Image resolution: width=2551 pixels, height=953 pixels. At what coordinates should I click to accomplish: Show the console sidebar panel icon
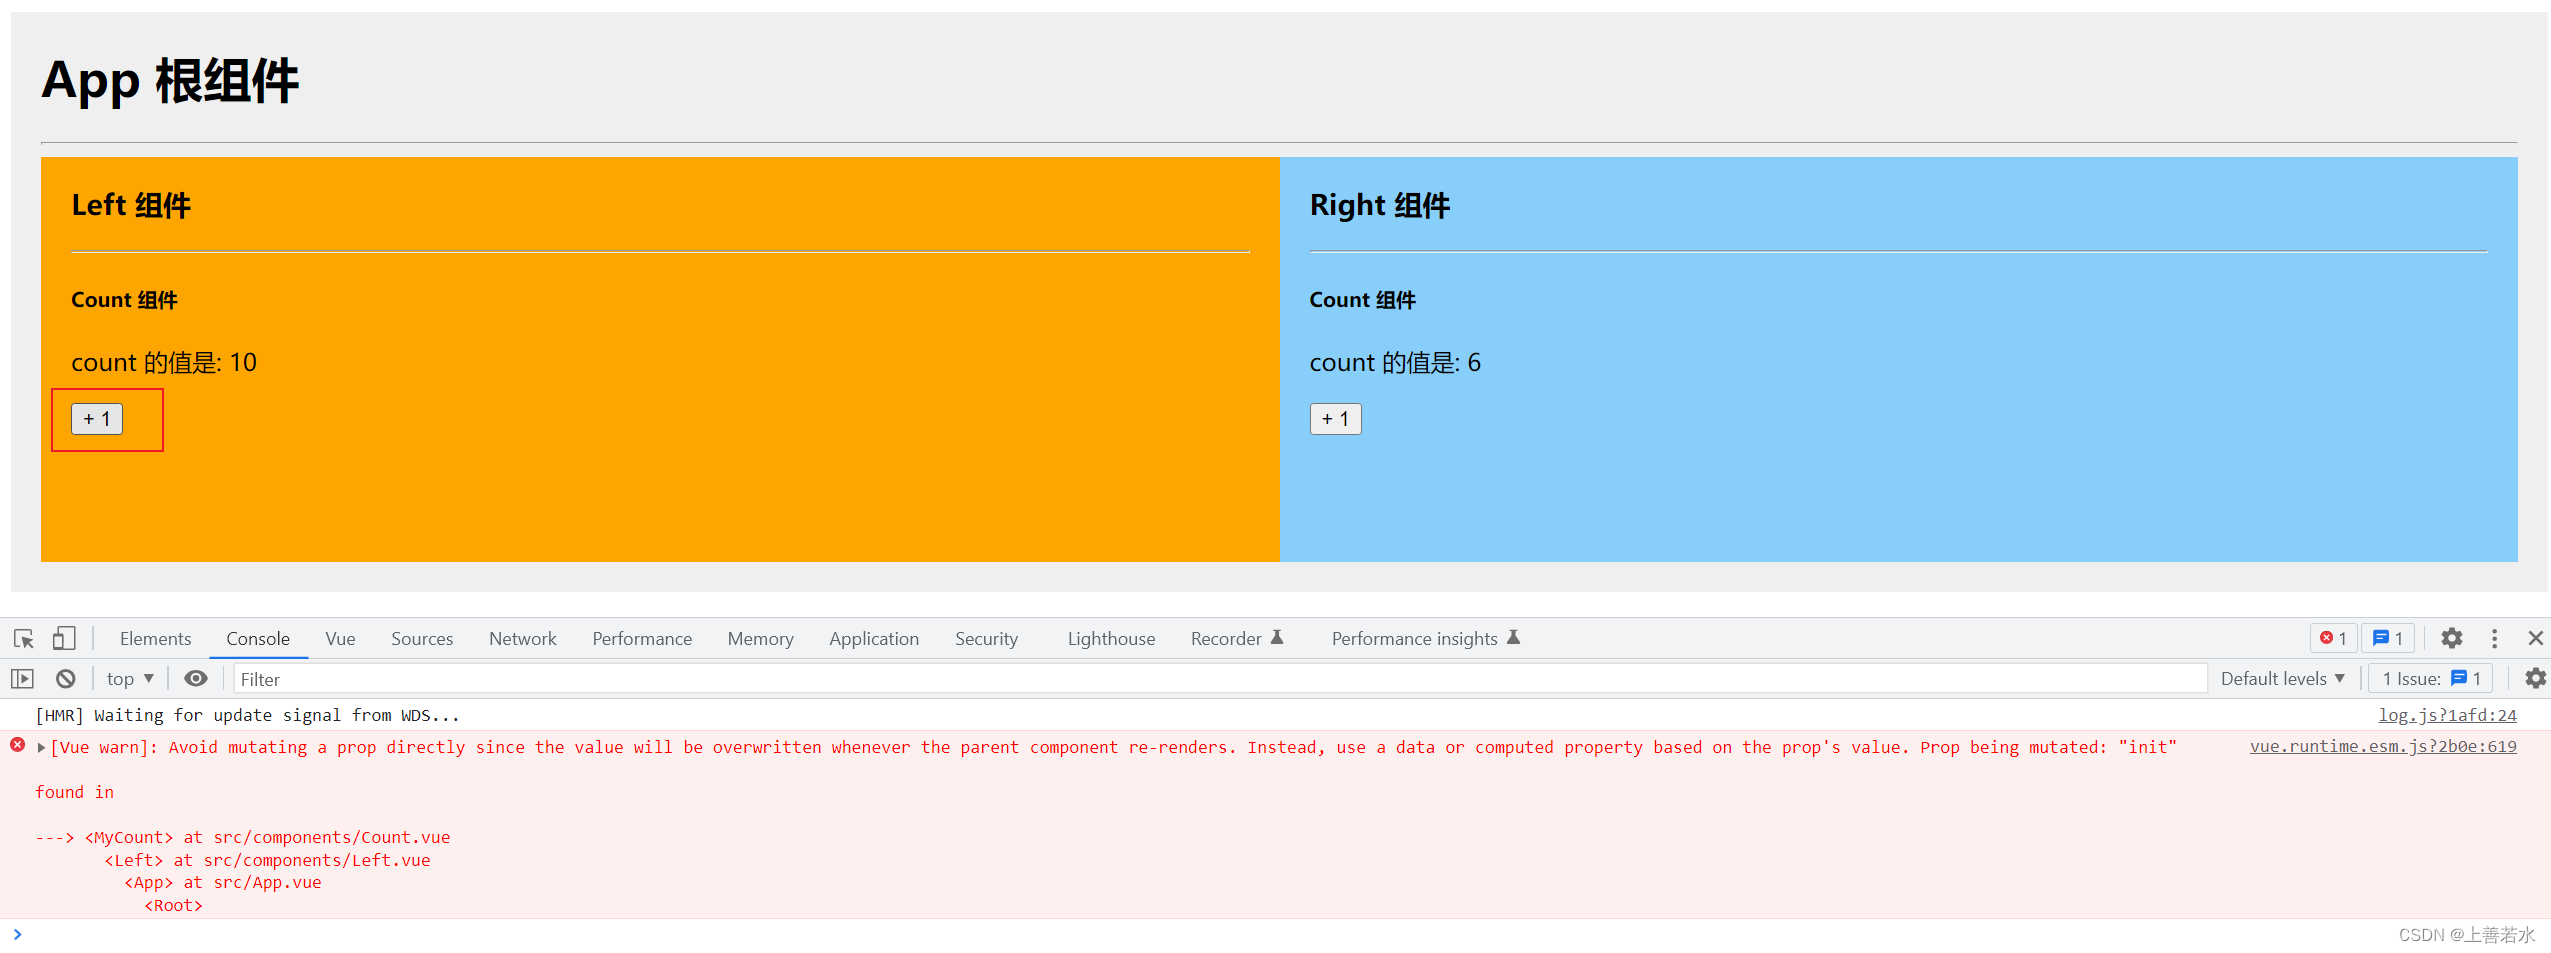[x=22, y=679]
